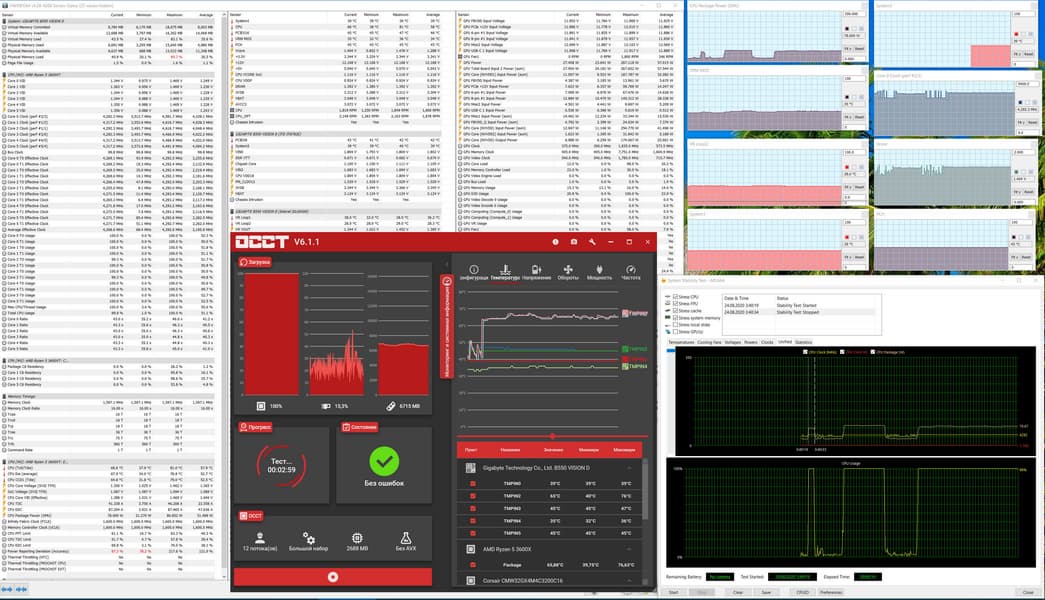
Task: Open Voltages tab in Stability Test
Action: [732, 342]
